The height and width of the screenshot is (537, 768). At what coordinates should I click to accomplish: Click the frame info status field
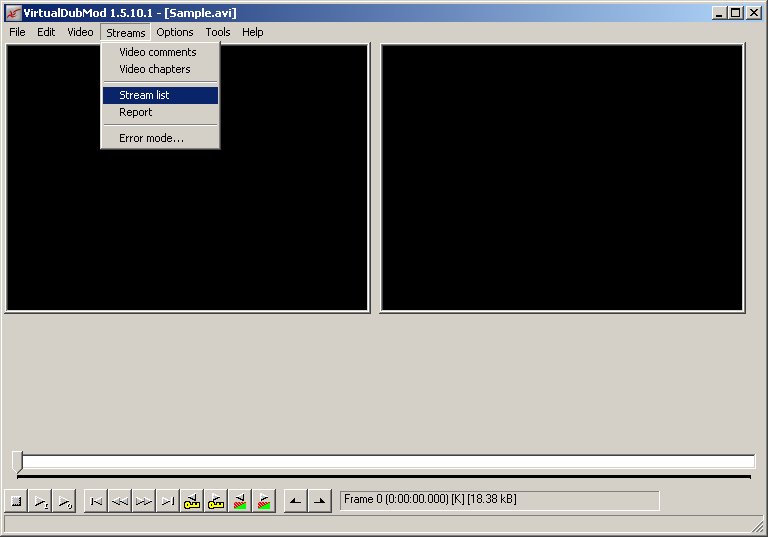[x=500, y=500]
